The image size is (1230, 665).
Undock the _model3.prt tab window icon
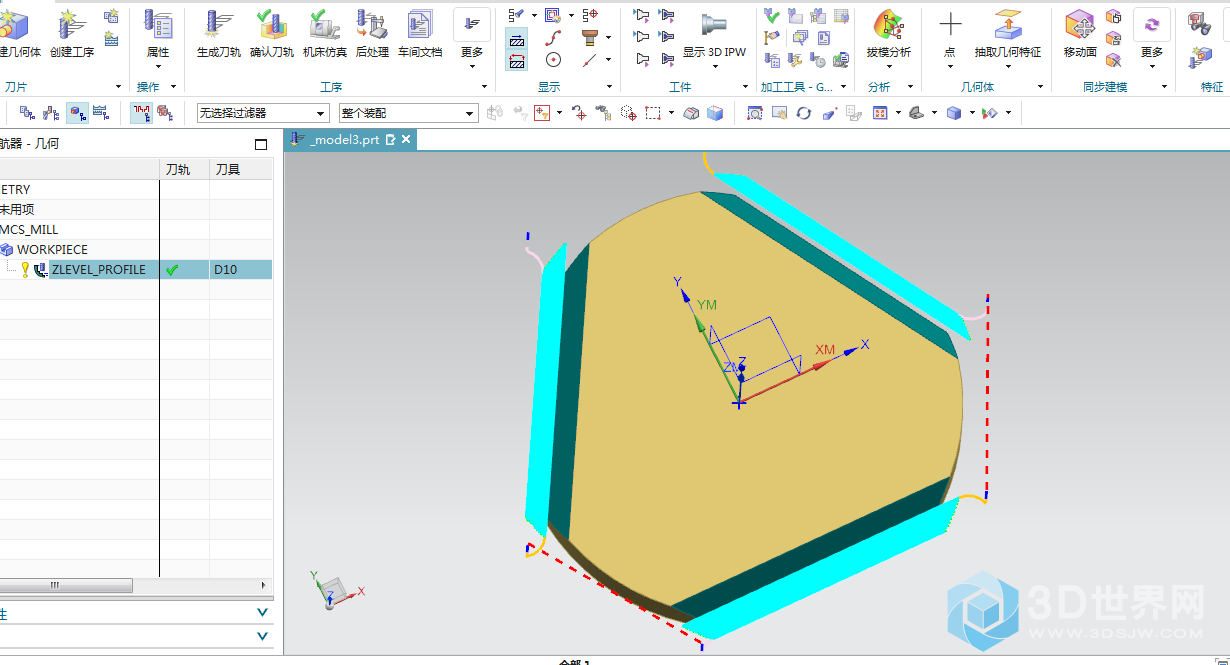point(391,140)
